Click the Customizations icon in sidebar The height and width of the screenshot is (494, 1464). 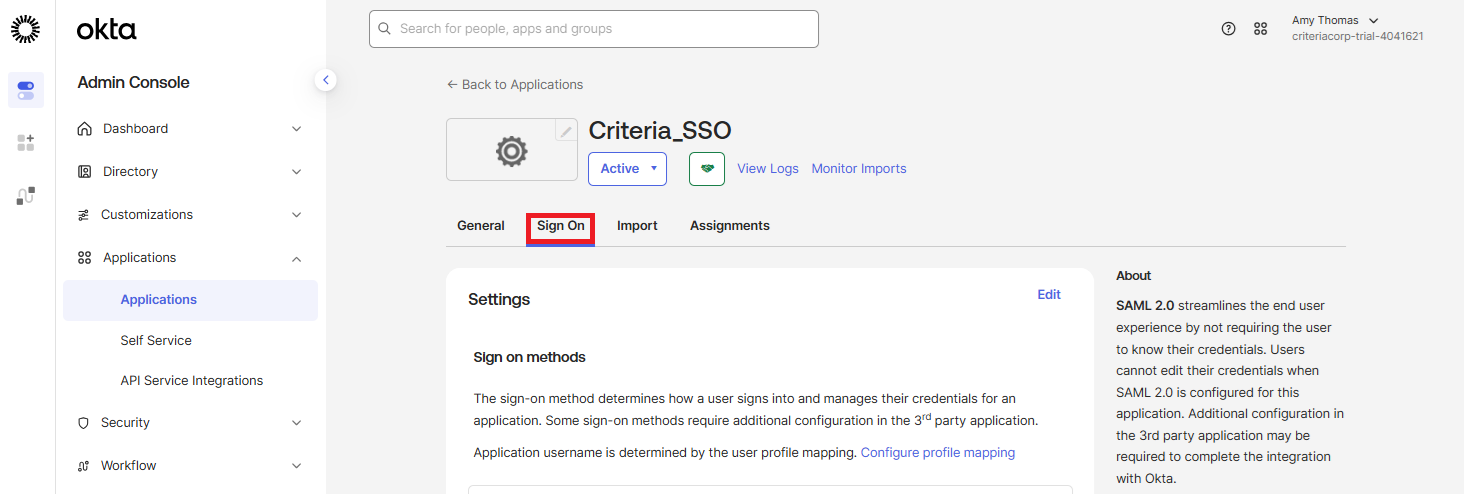pos(84,215)
